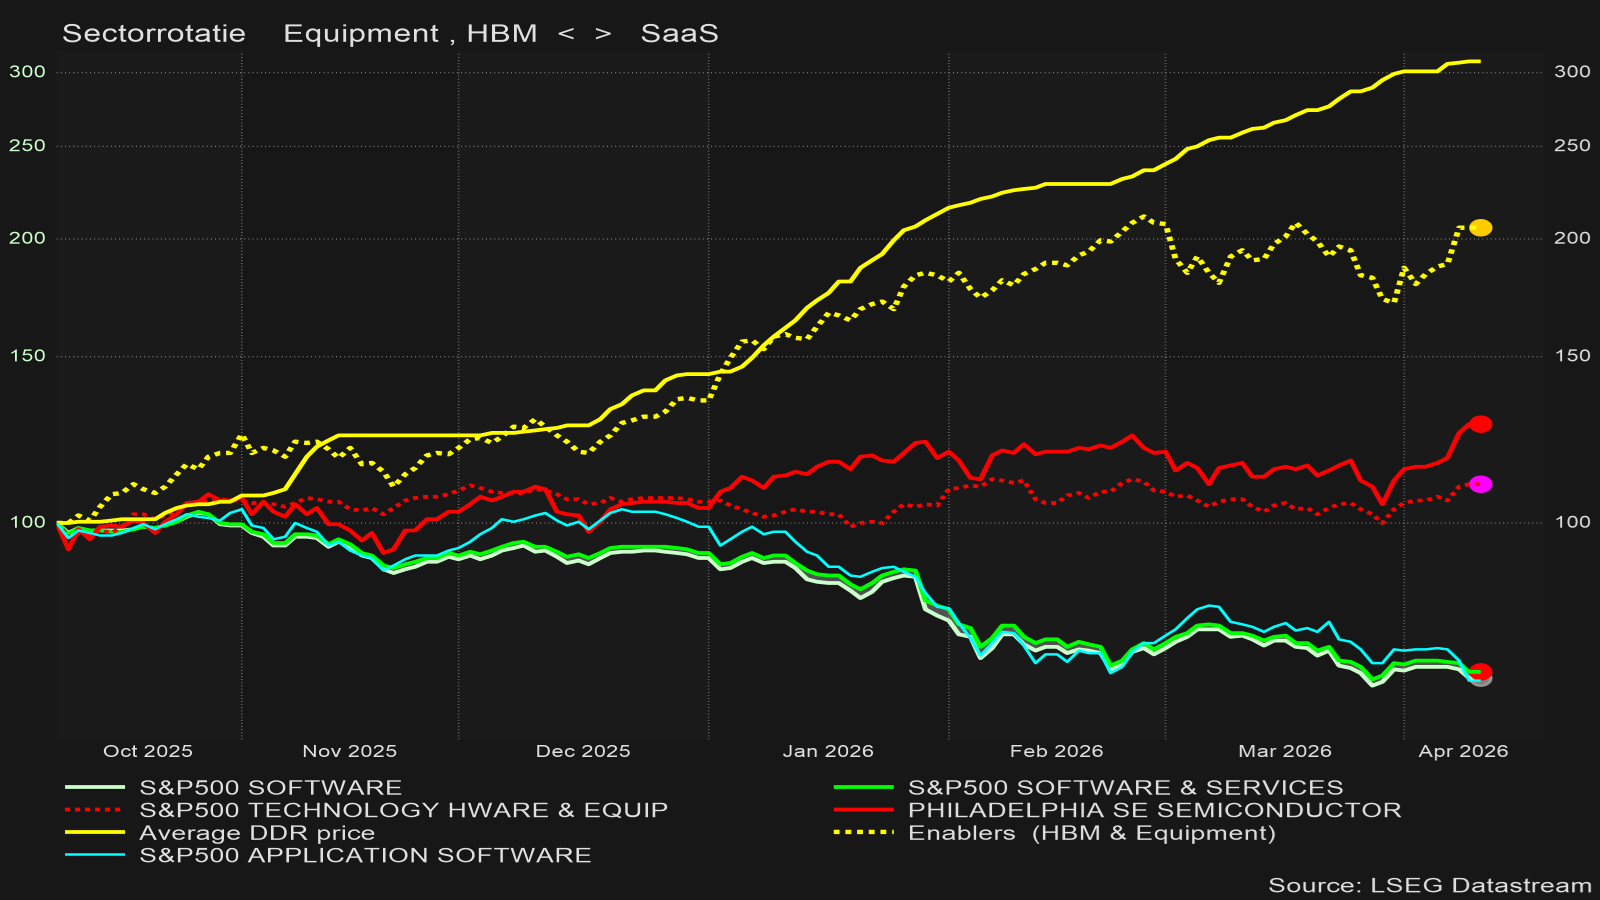This screenshot has width=1600, height=900.
Task: Click the magenta endpoint dot near 100 level
Action: 1480,484
